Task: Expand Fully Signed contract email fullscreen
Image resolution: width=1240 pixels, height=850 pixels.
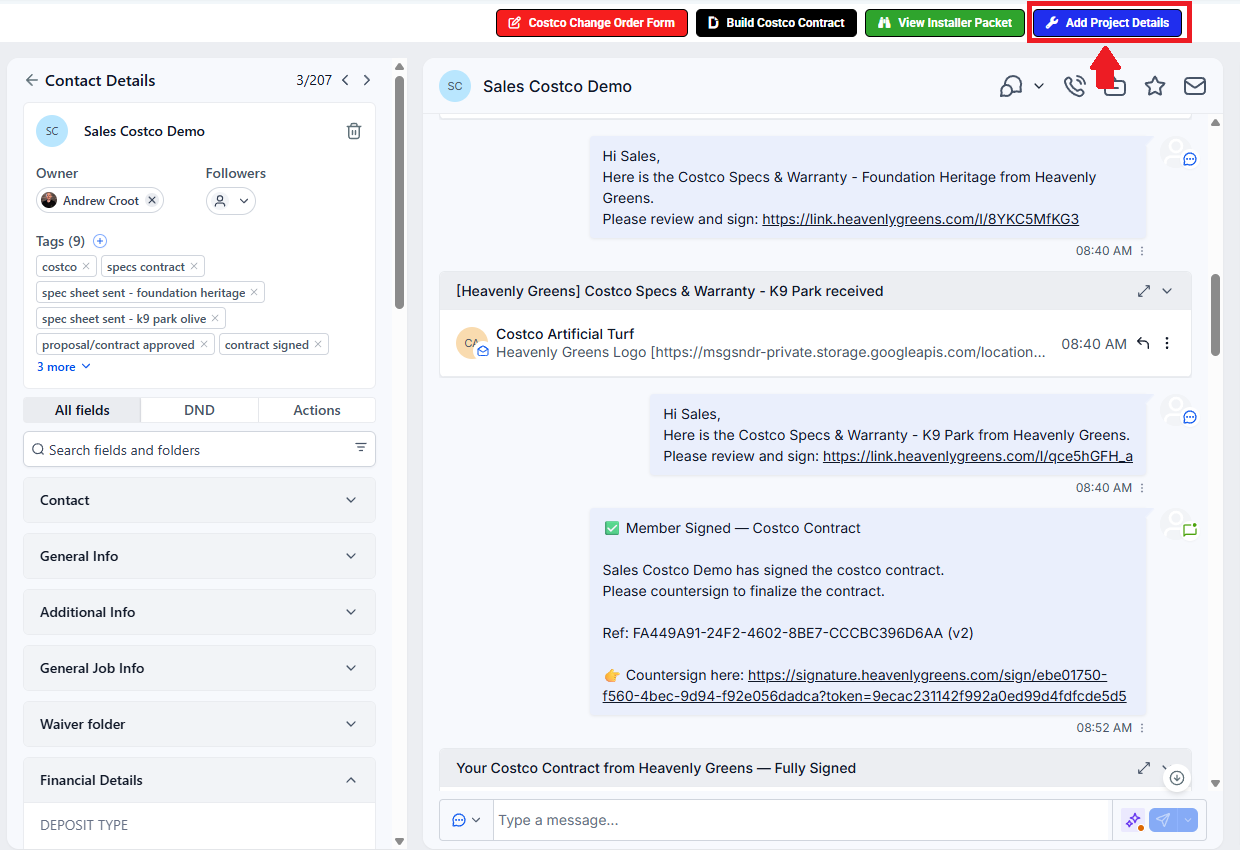Action: tap(1144, 768)
